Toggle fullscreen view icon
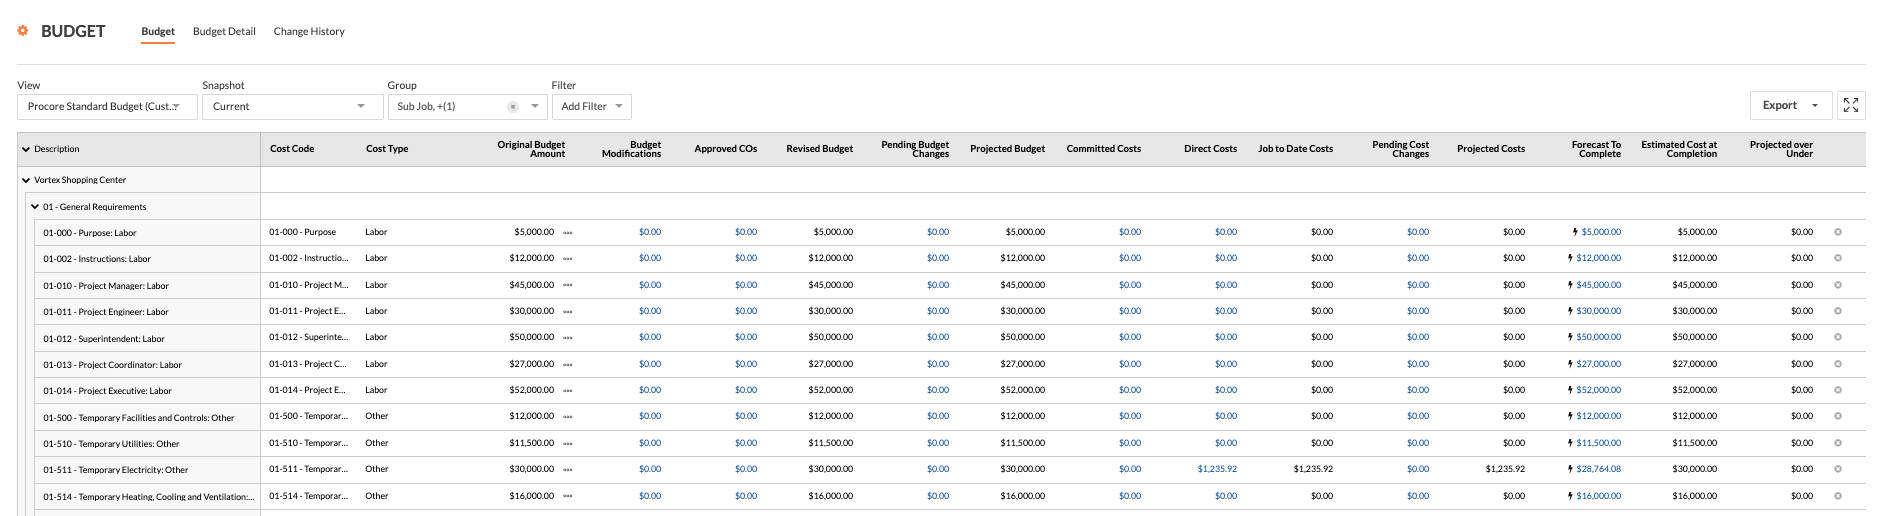Image resolution: width=1880 pixels, height=516 pixels. click(x=1851, y=105)
